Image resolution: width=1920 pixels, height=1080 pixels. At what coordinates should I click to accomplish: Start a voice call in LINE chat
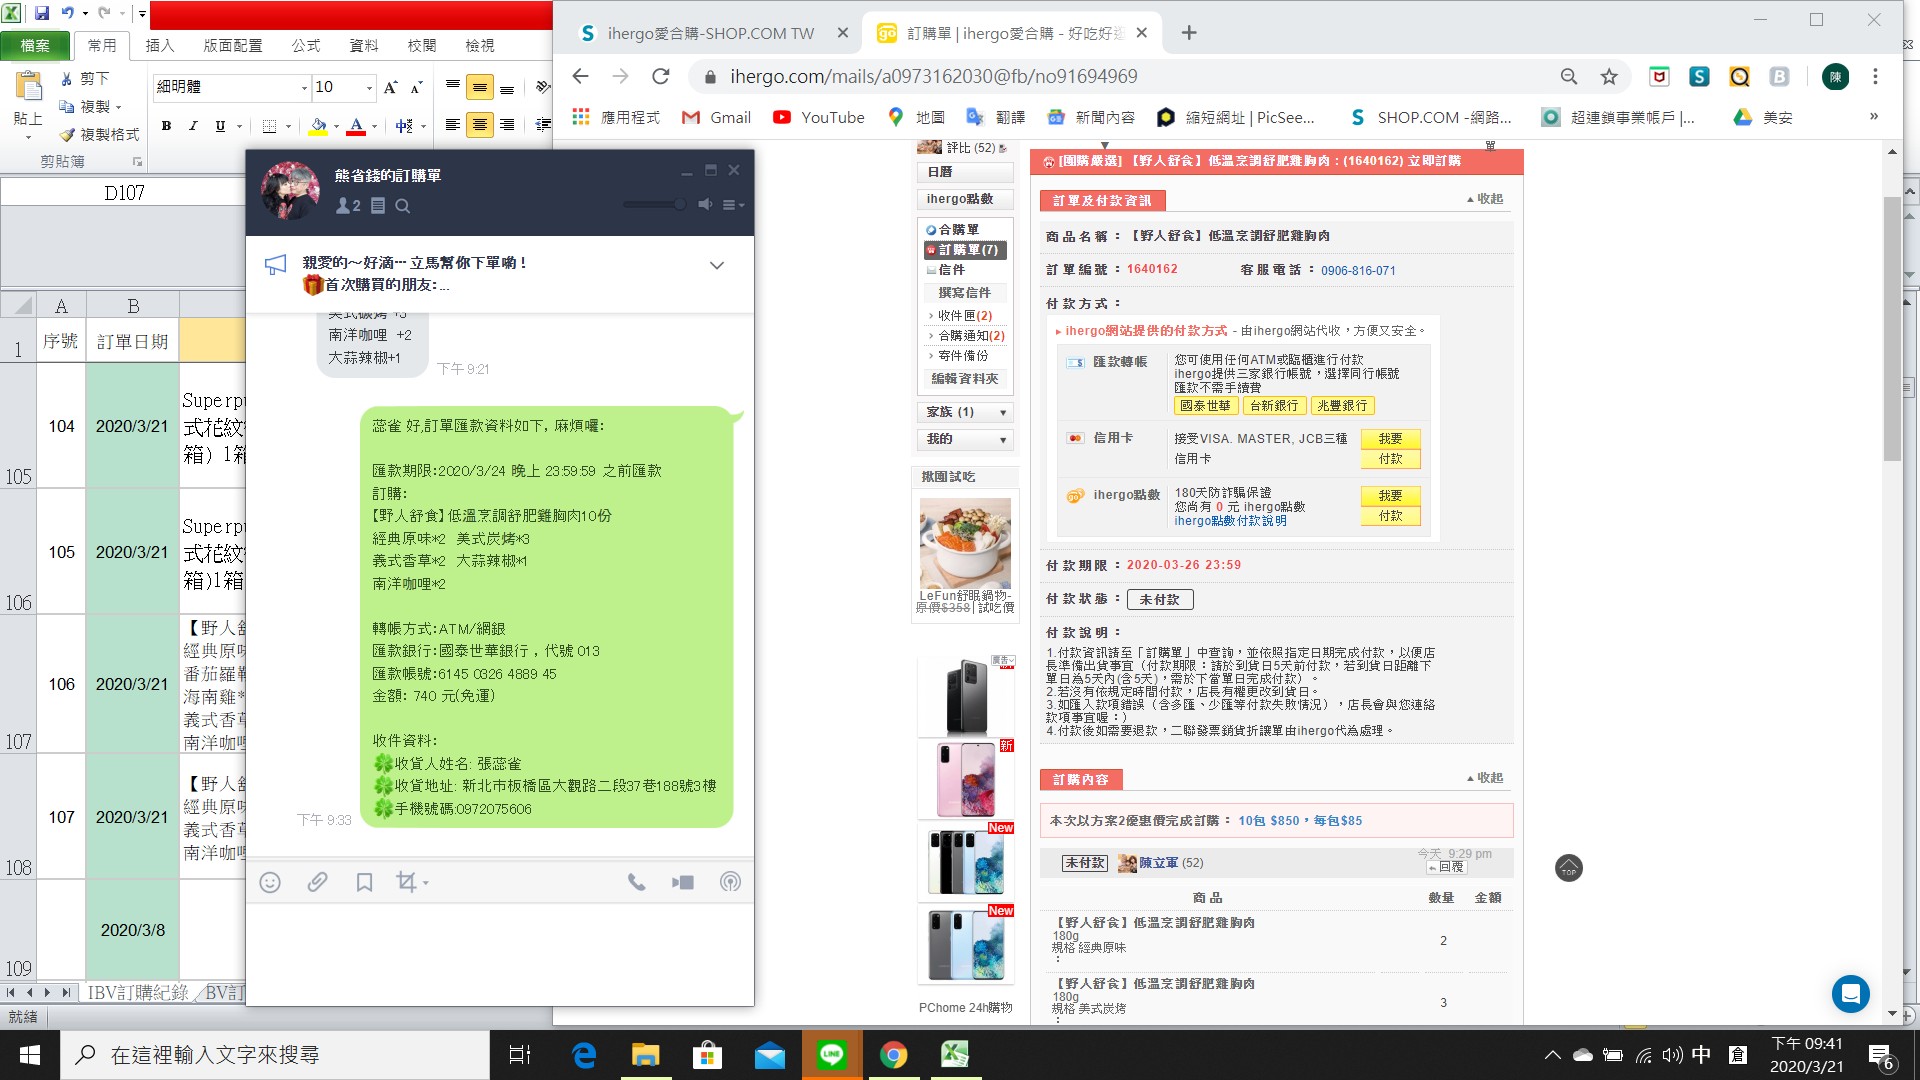[x=636, y=882]
